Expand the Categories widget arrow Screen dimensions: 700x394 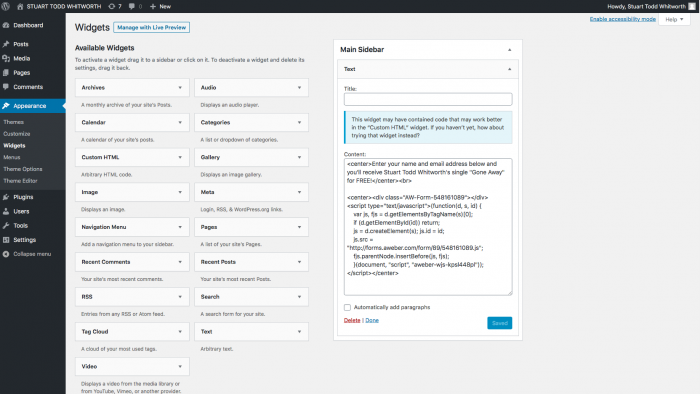click(300, 122)
